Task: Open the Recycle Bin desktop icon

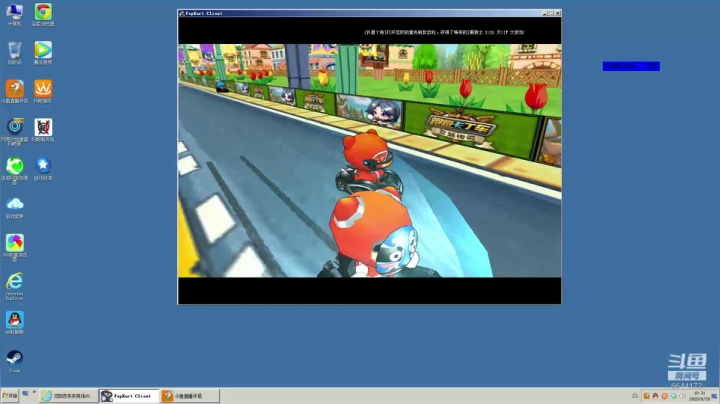Action: [15, 53]
